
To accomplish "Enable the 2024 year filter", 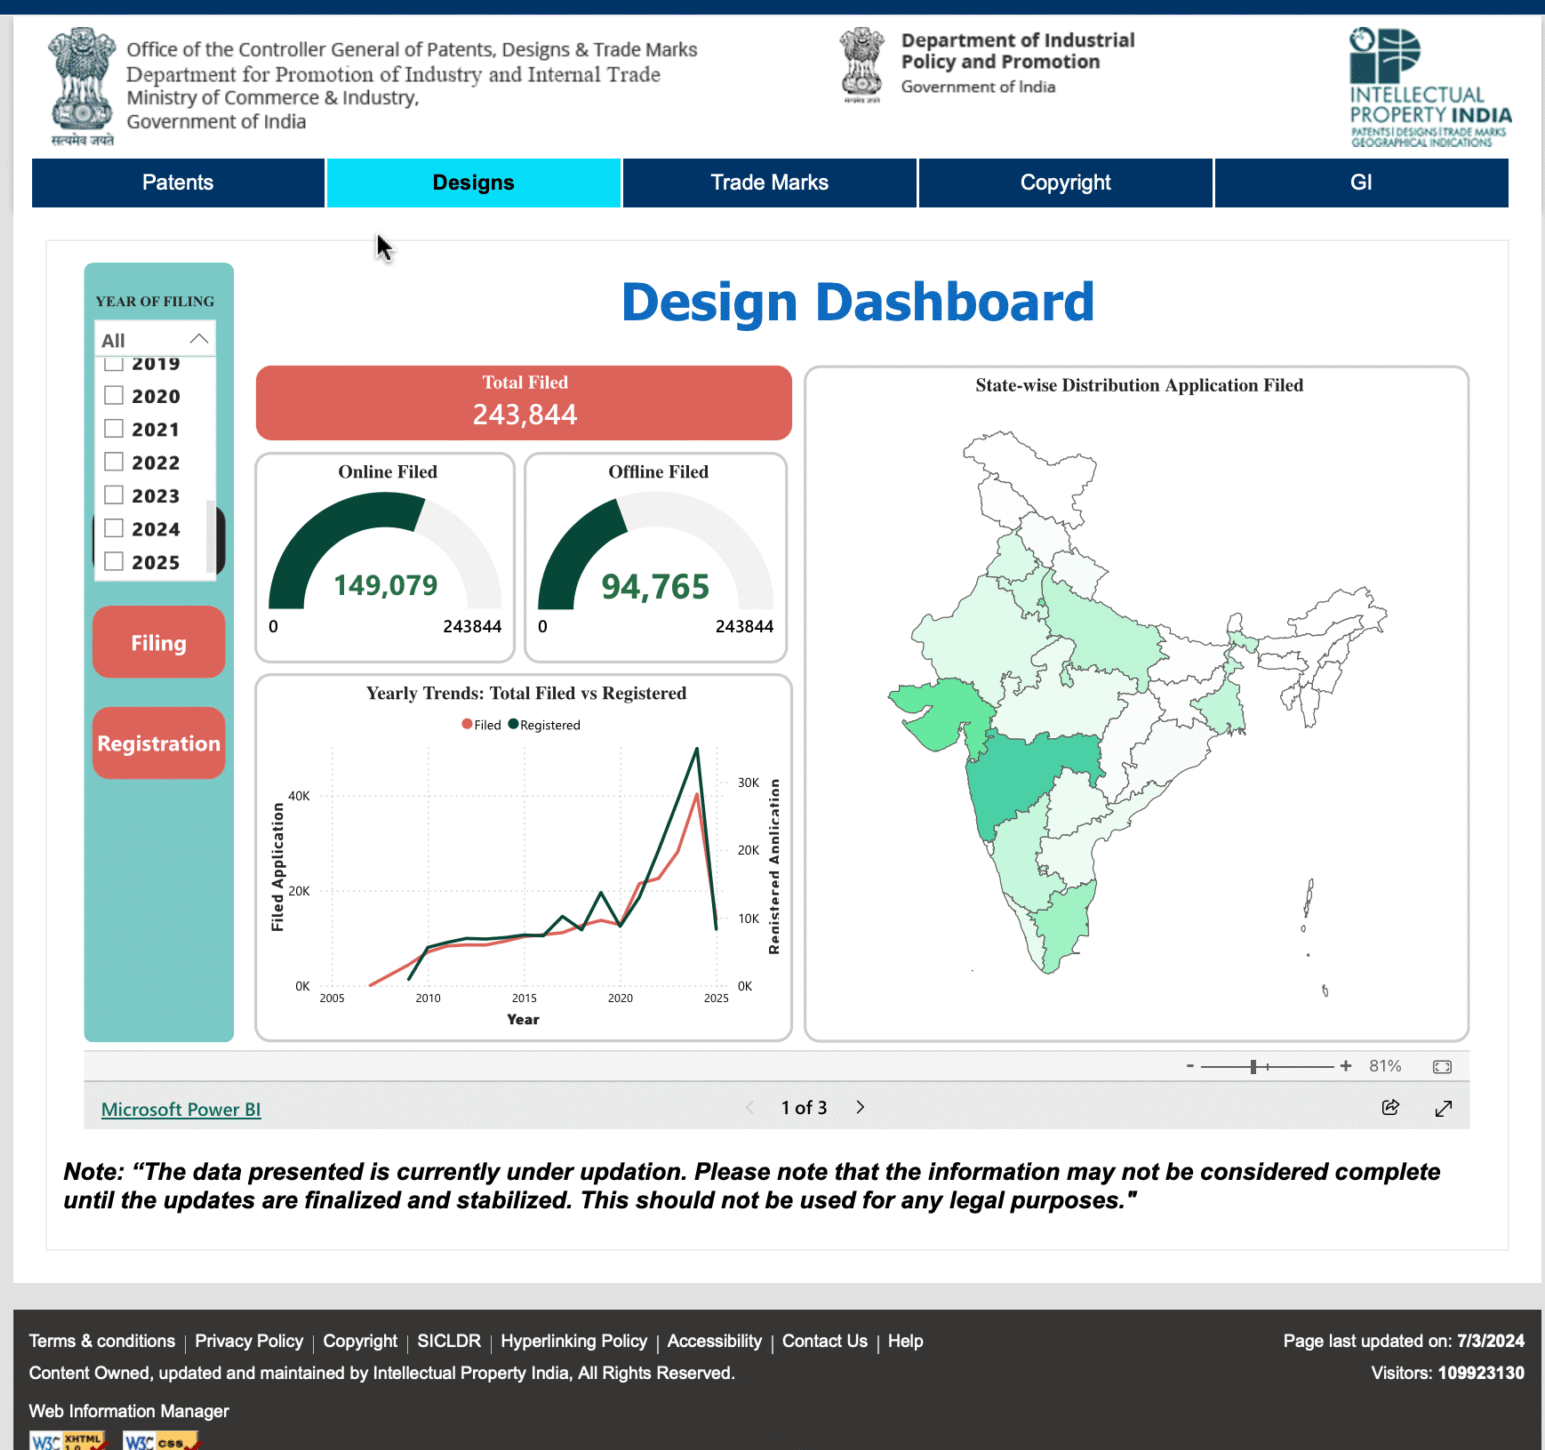I will [x=114, y=528].
